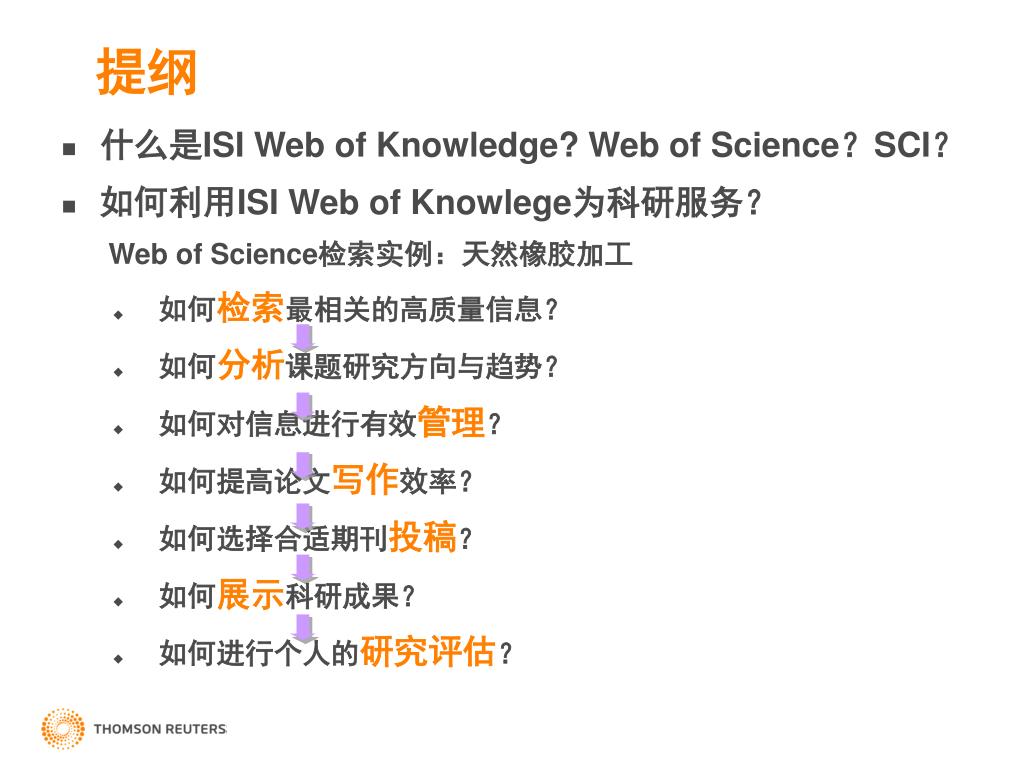
Task: Click the orange word 投稿
Action: click(x=423, y=538)
